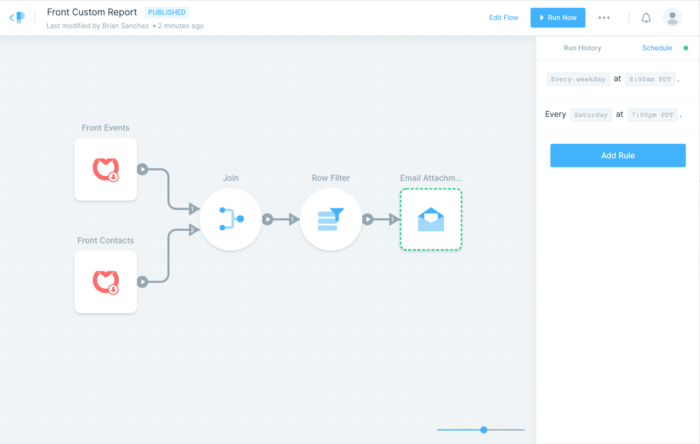Screen dimensions: 700x444
Task: Click the Join step first input arrow
Action: click(194, 208)
